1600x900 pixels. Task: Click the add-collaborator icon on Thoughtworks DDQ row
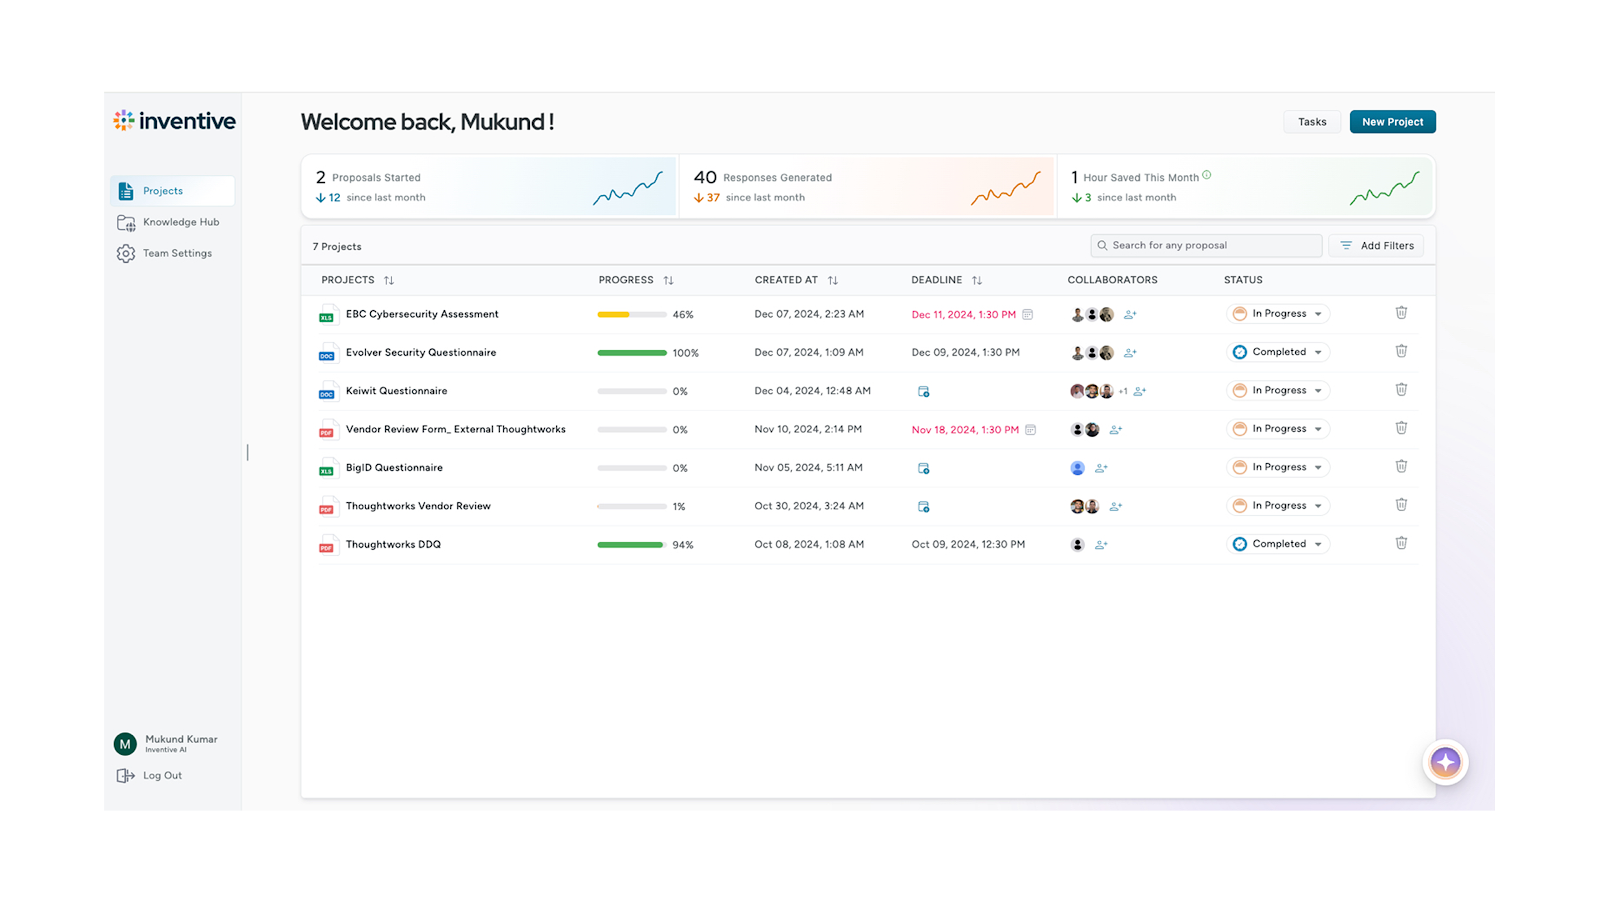(x=1100, y=545)
